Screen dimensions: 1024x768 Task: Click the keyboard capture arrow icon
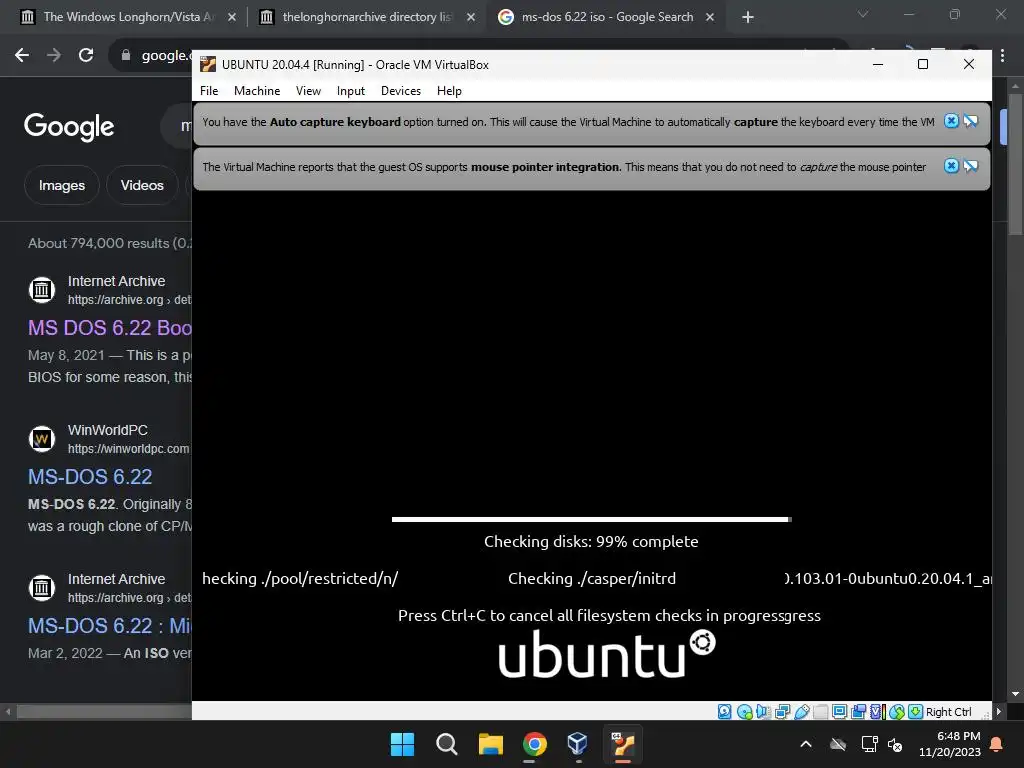(x=916, y=712)
